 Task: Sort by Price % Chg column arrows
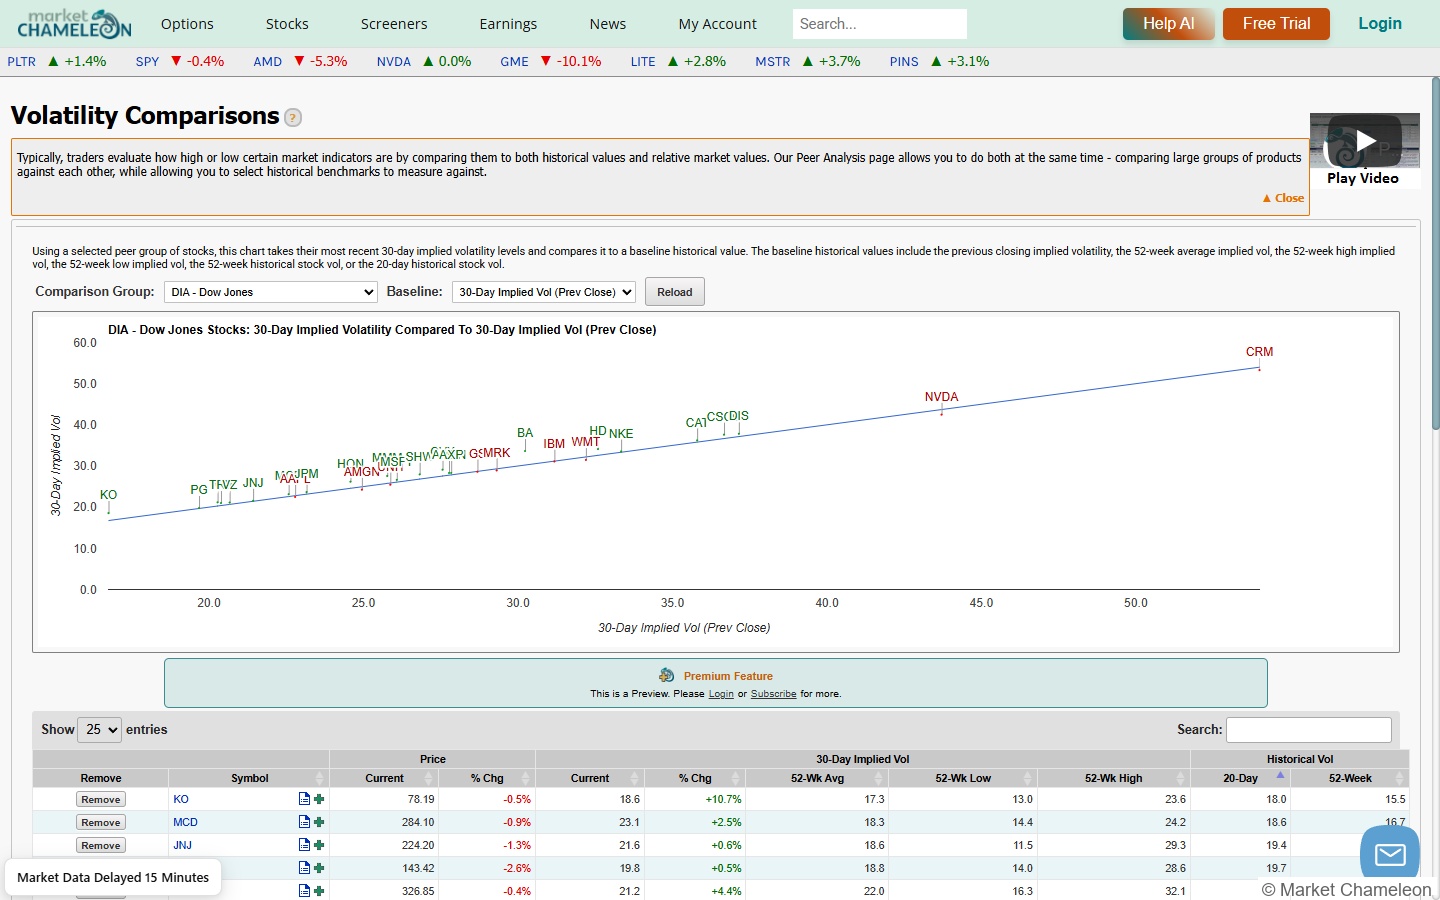coord(527,778)
